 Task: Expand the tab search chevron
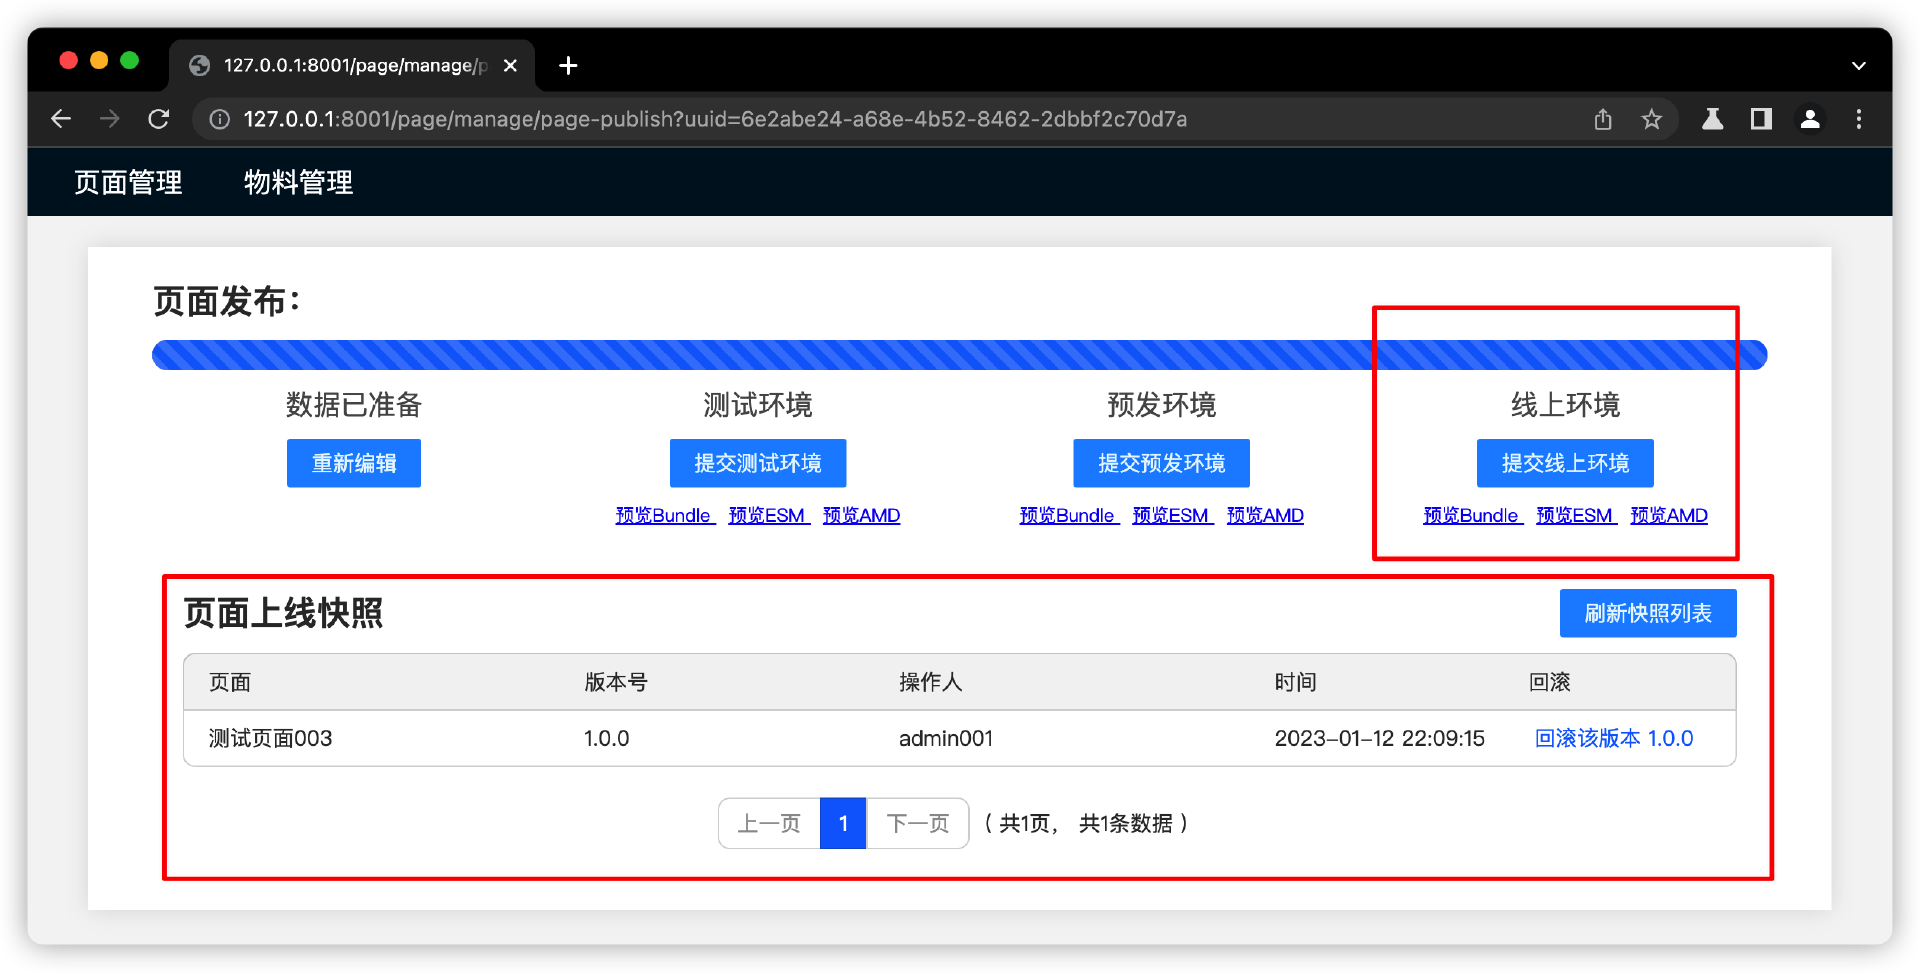pyautogui.click(x=1859, y=66)
